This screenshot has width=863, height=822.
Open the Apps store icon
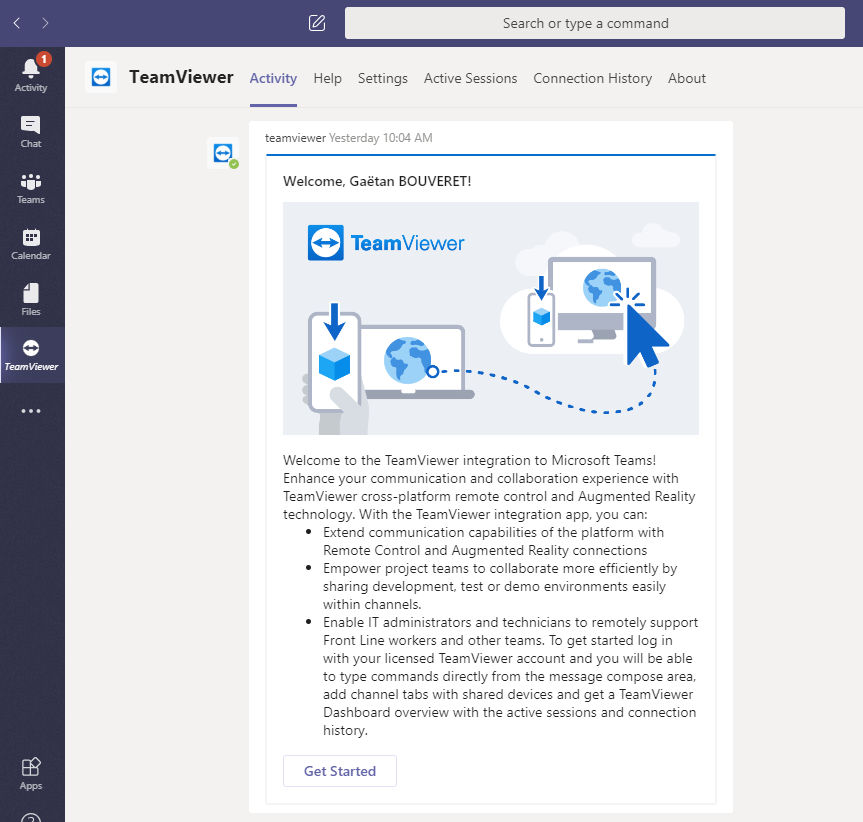(31, 774)
